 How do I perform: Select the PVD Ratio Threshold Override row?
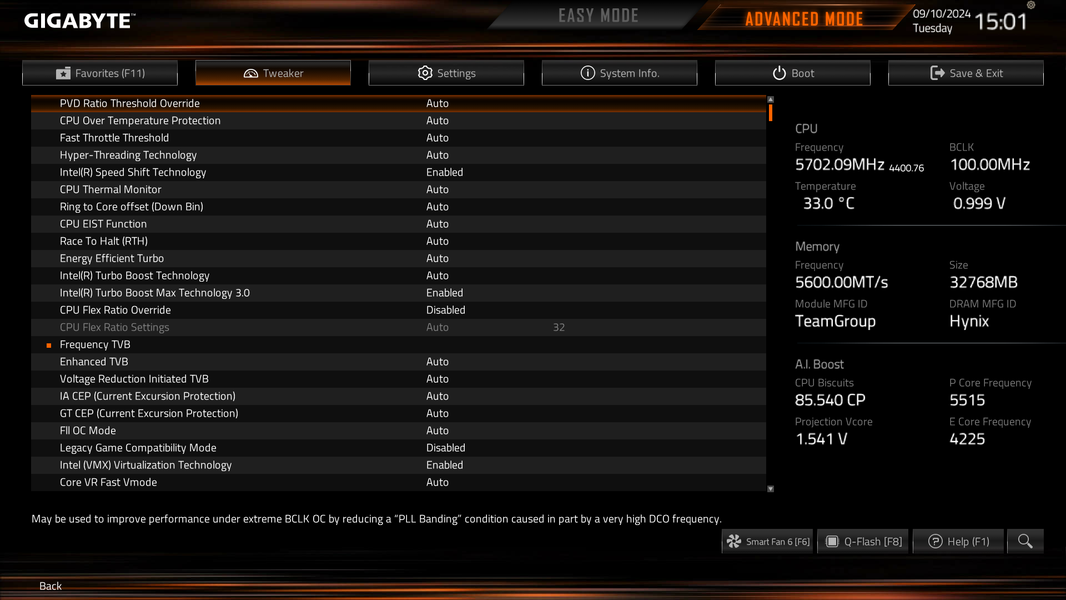pyautogui.click(x=398, y=103)
